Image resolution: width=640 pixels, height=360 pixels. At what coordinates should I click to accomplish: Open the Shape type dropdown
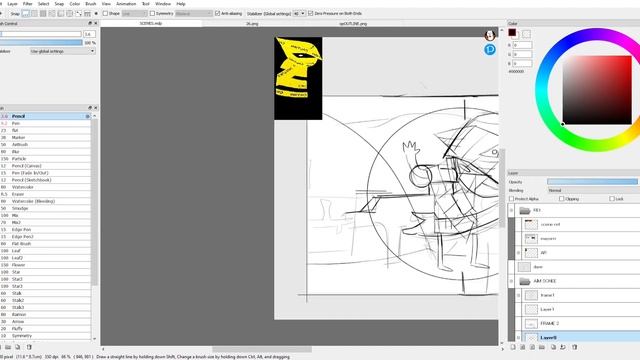click(135, 13)
